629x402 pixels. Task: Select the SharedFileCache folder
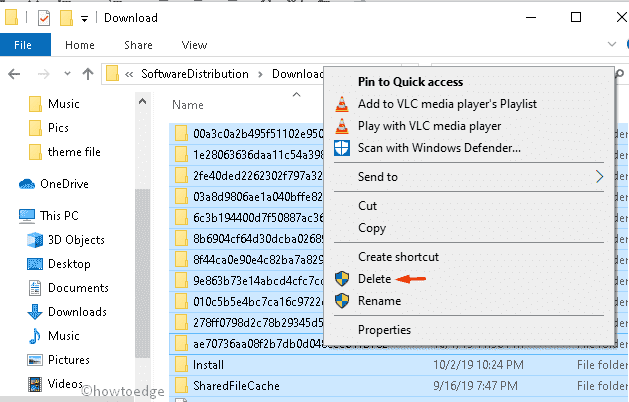236,385
